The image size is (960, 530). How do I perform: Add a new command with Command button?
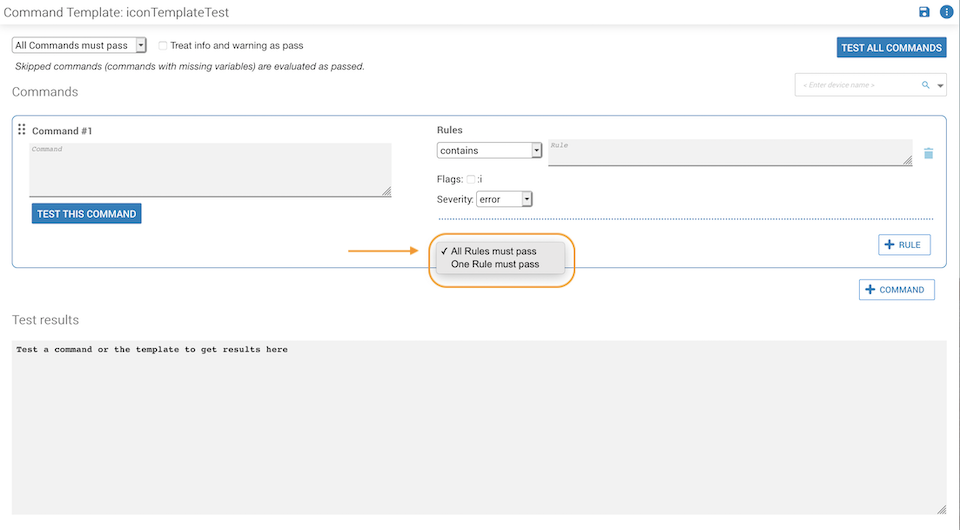[896, 290]
